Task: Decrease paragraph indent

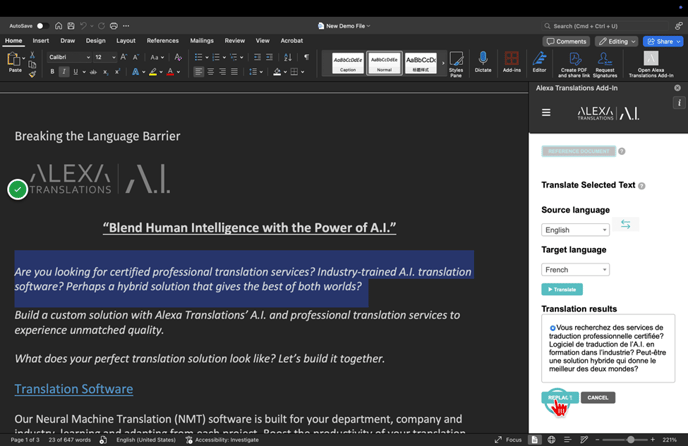Action: tap(257, 57)
